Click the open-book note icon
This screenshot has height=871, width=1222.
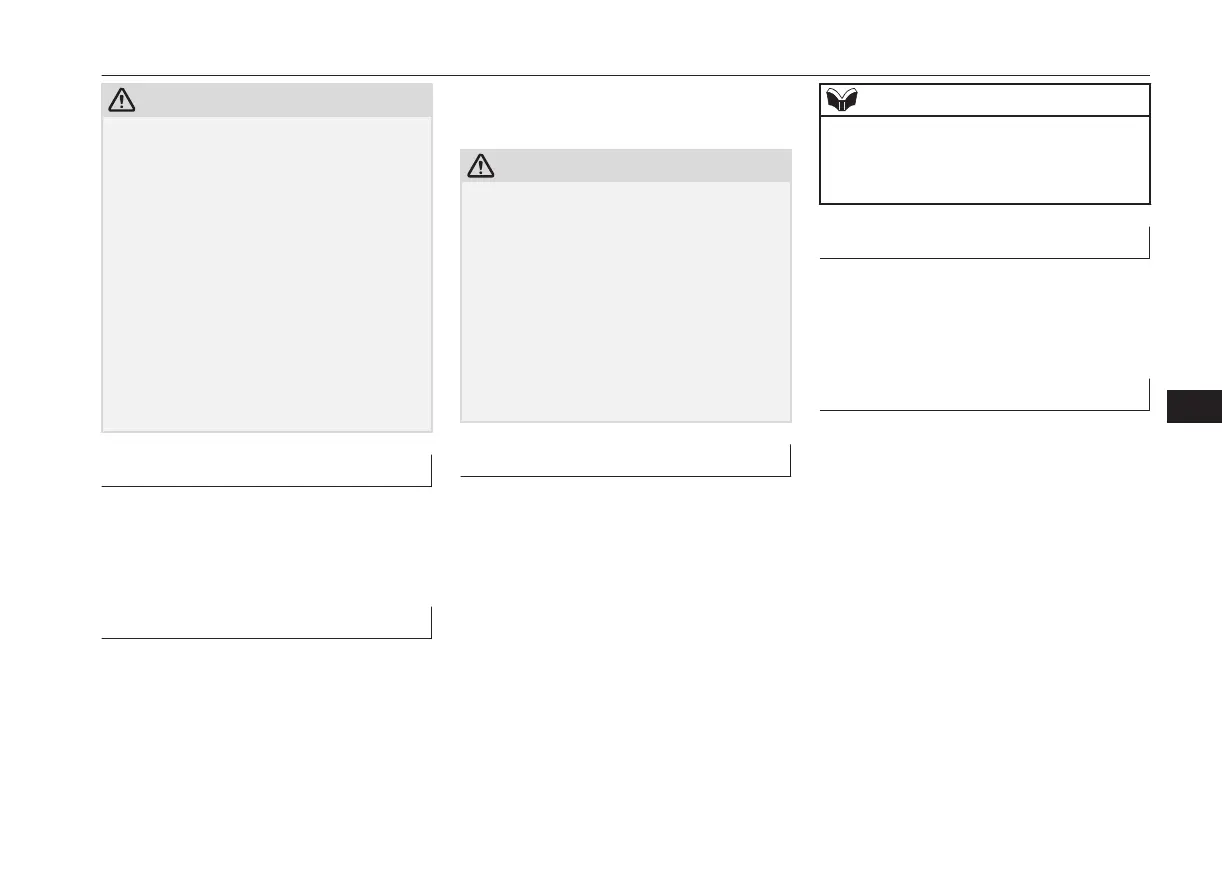click(839, 100)
